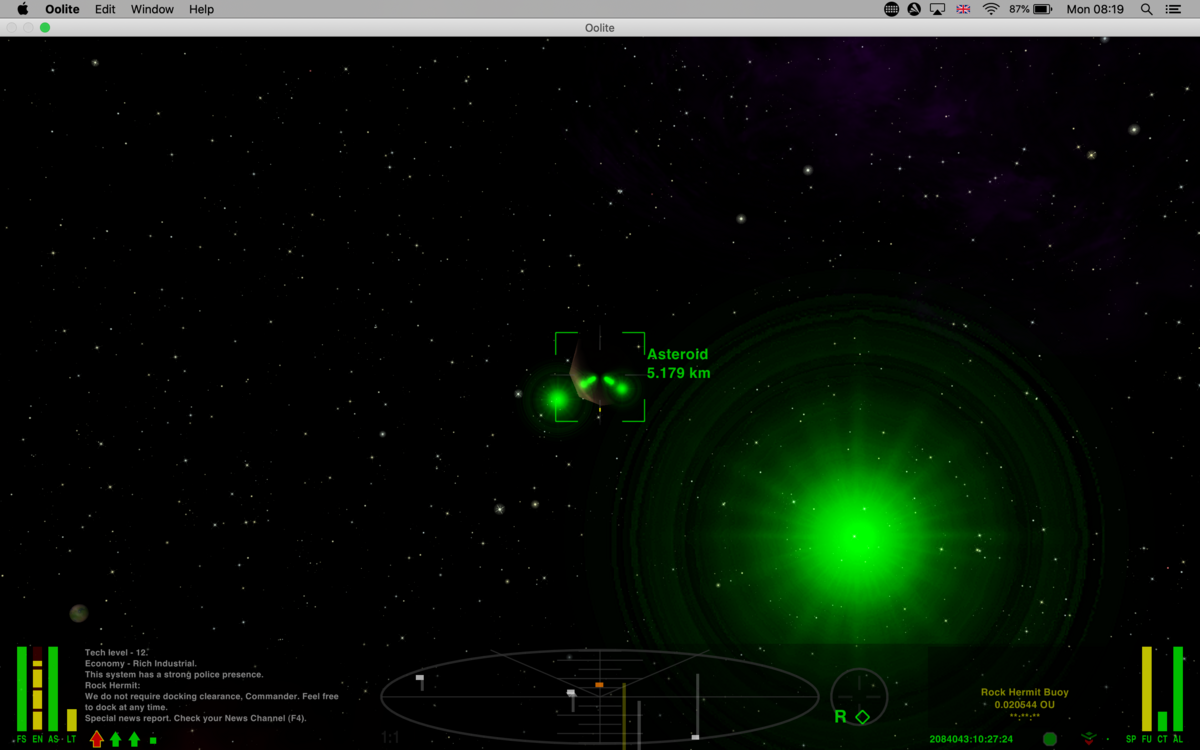Select the scanner compass diamond beacon indicator

coord(862,716)
